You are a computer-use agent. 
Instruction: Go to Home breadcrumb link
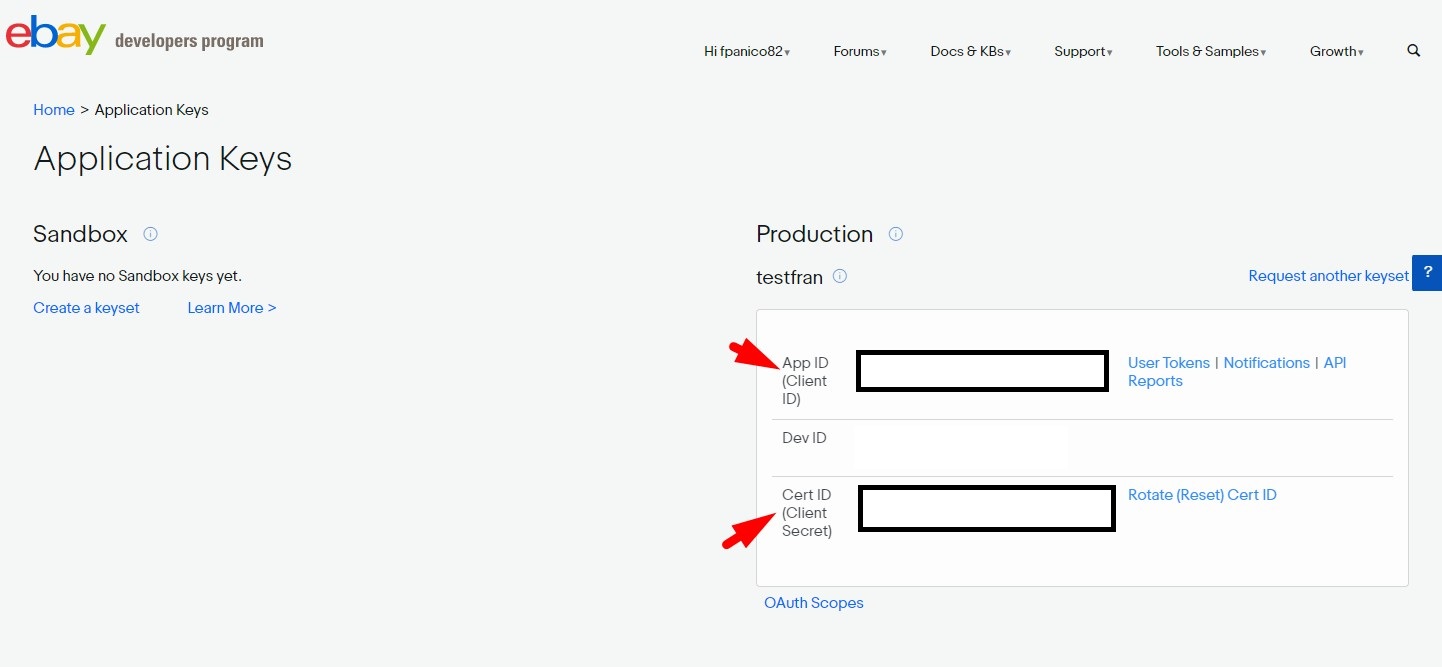pyautogui.click(x=54, y=110)
